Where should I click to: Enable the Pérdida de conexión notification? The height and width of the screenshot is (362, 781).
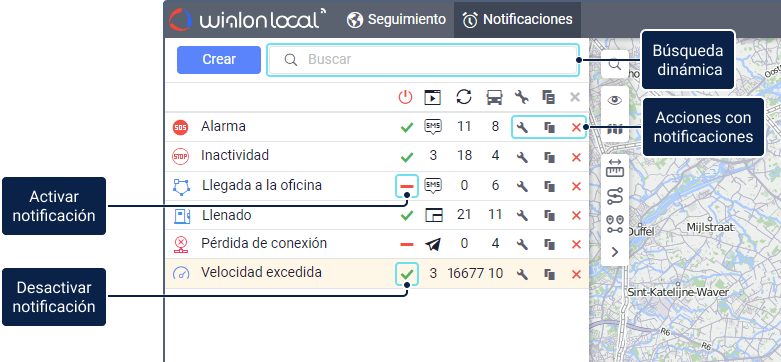point(407,244)
